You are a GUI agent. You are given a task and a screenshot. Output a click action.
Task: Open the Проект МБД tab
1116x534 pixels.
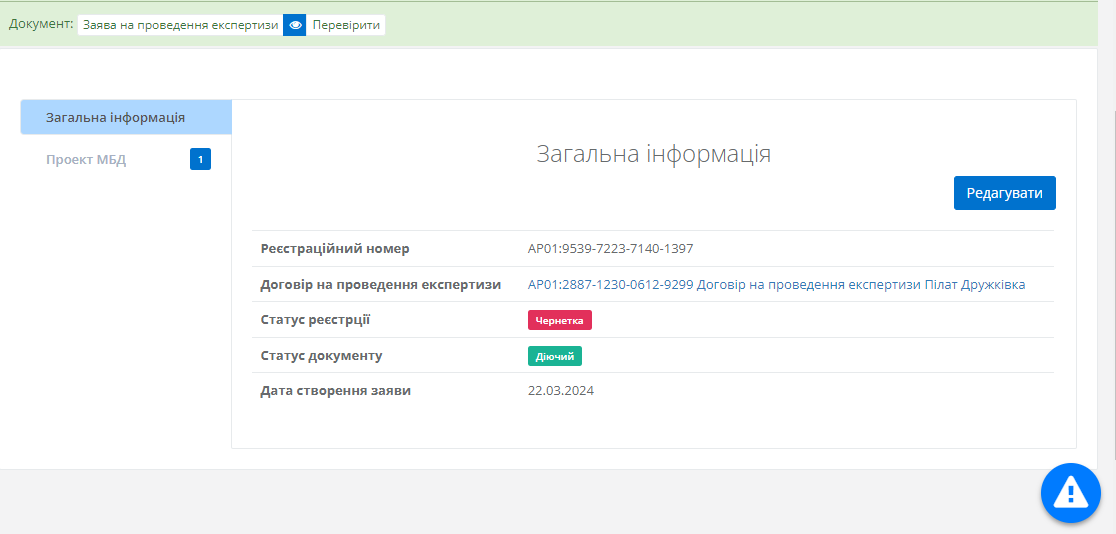pos(86,160)
